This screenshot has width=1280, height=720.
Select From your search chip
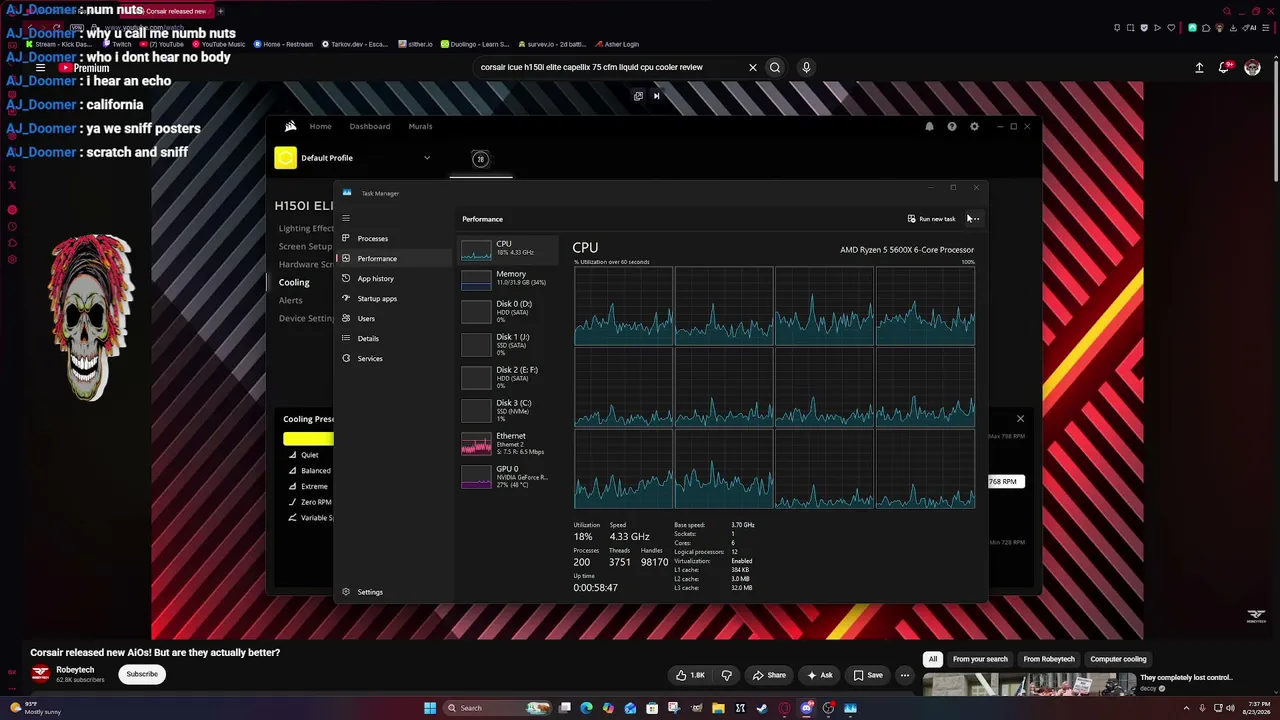click(x=980, y=659)
